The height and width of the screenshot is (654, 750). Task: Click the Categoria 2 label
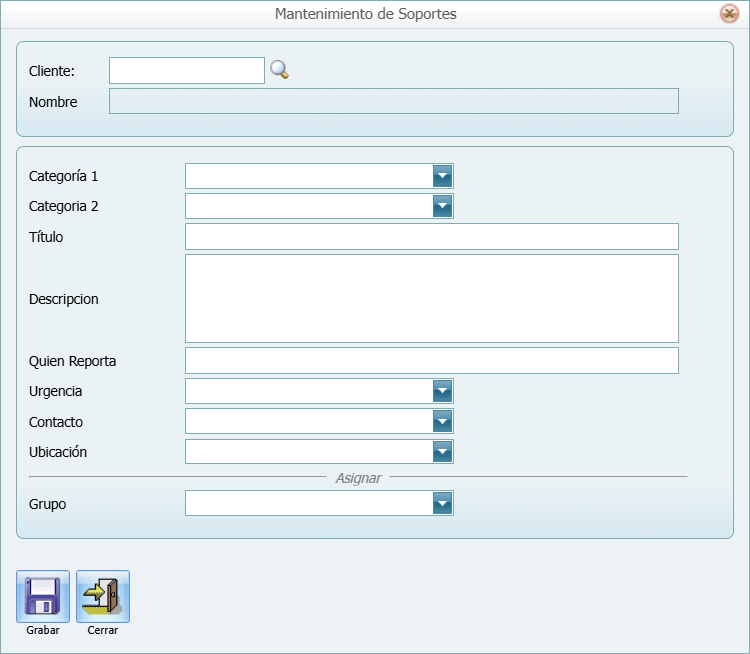pyautogui.click(x=64, y=206)
